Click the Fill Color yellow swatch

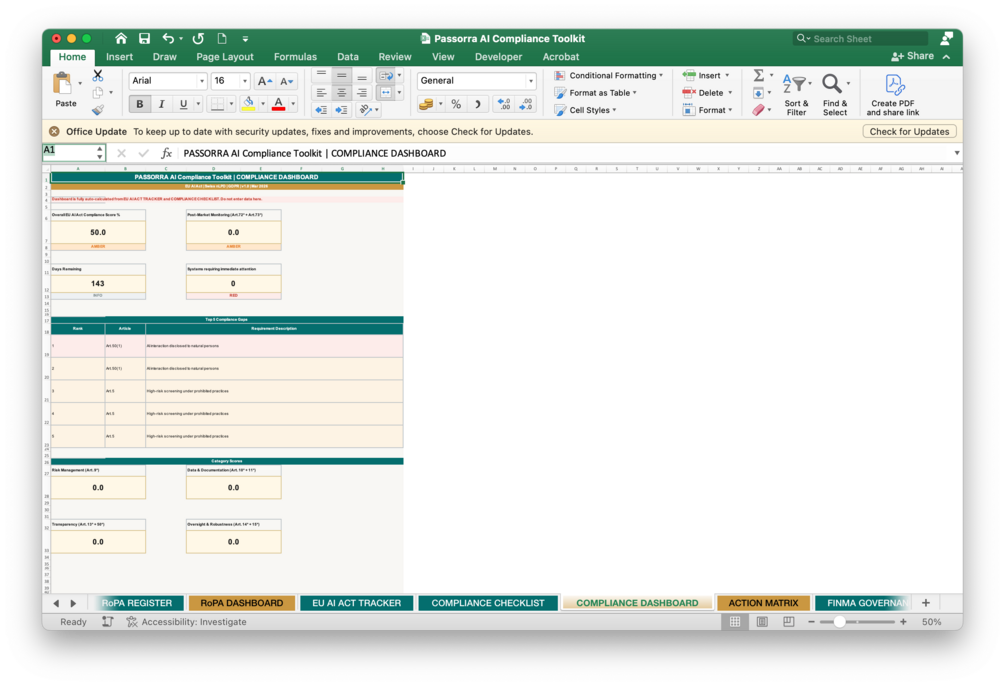pos(249,104)
